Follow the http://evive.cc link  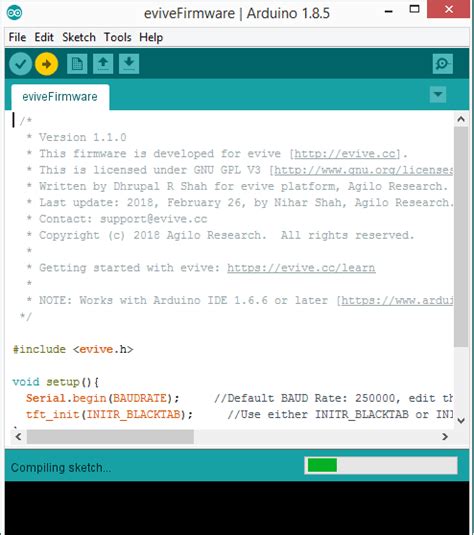(x=345, y=154)
